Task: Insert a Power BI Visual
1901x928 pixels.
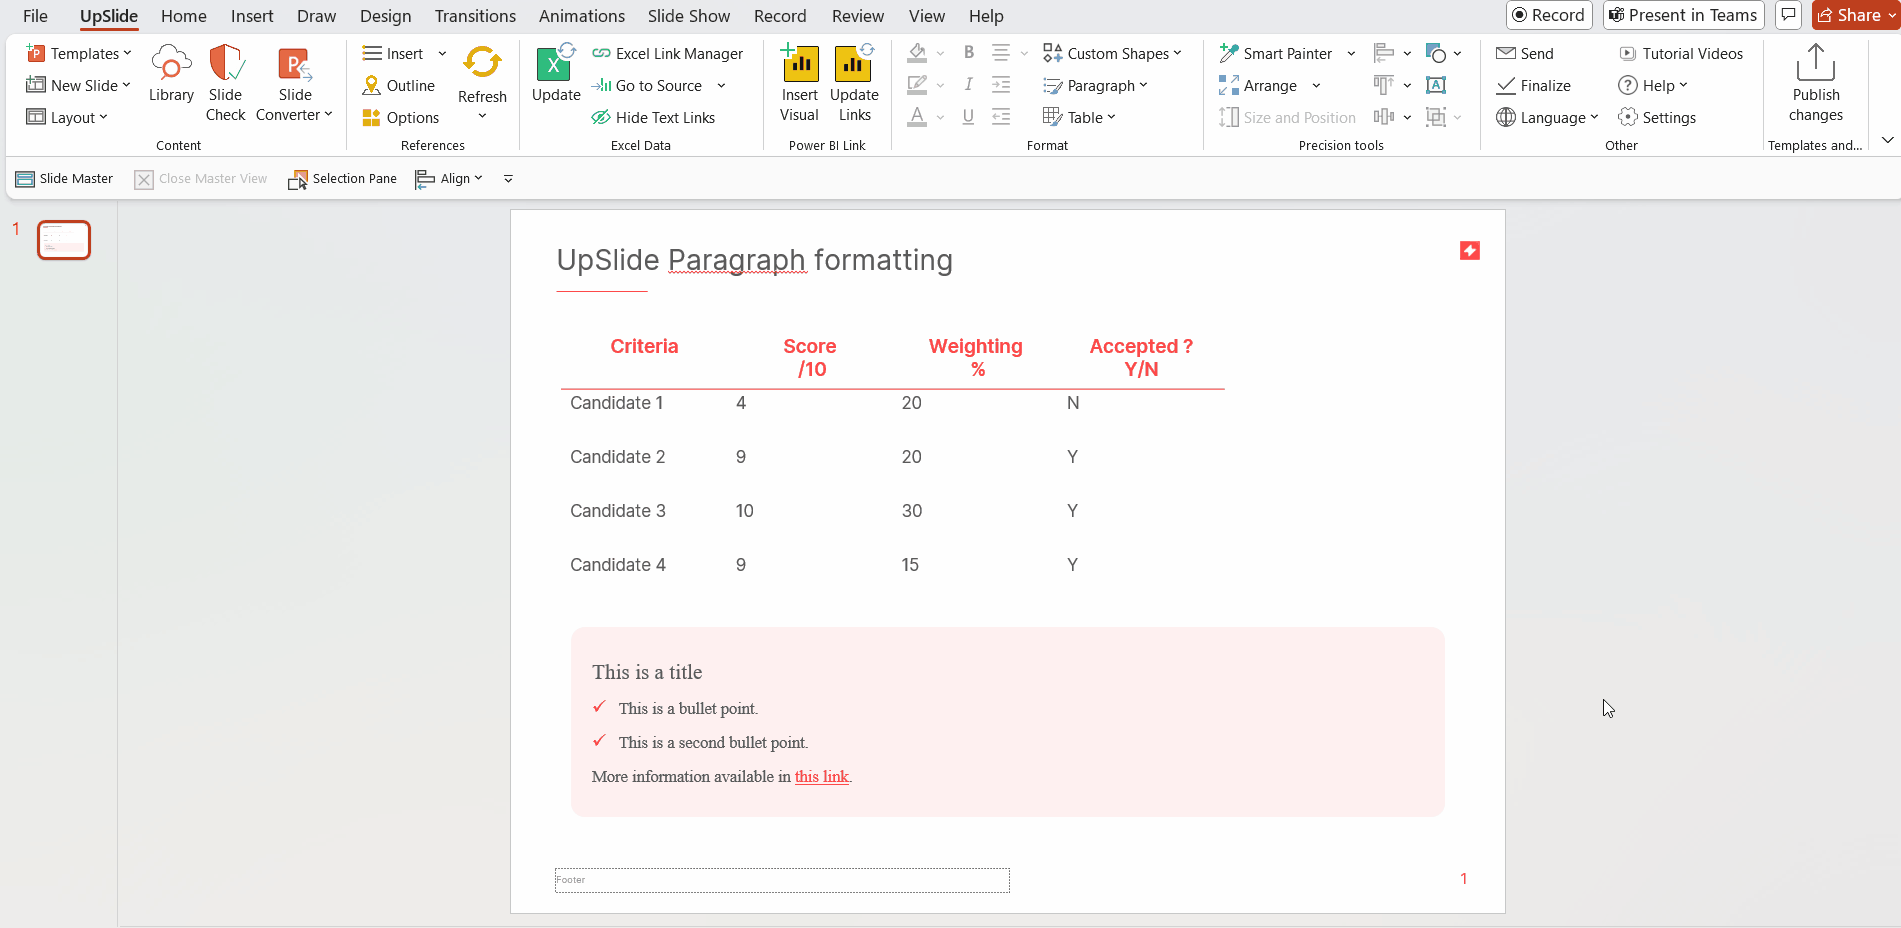Action: point(799,80)
